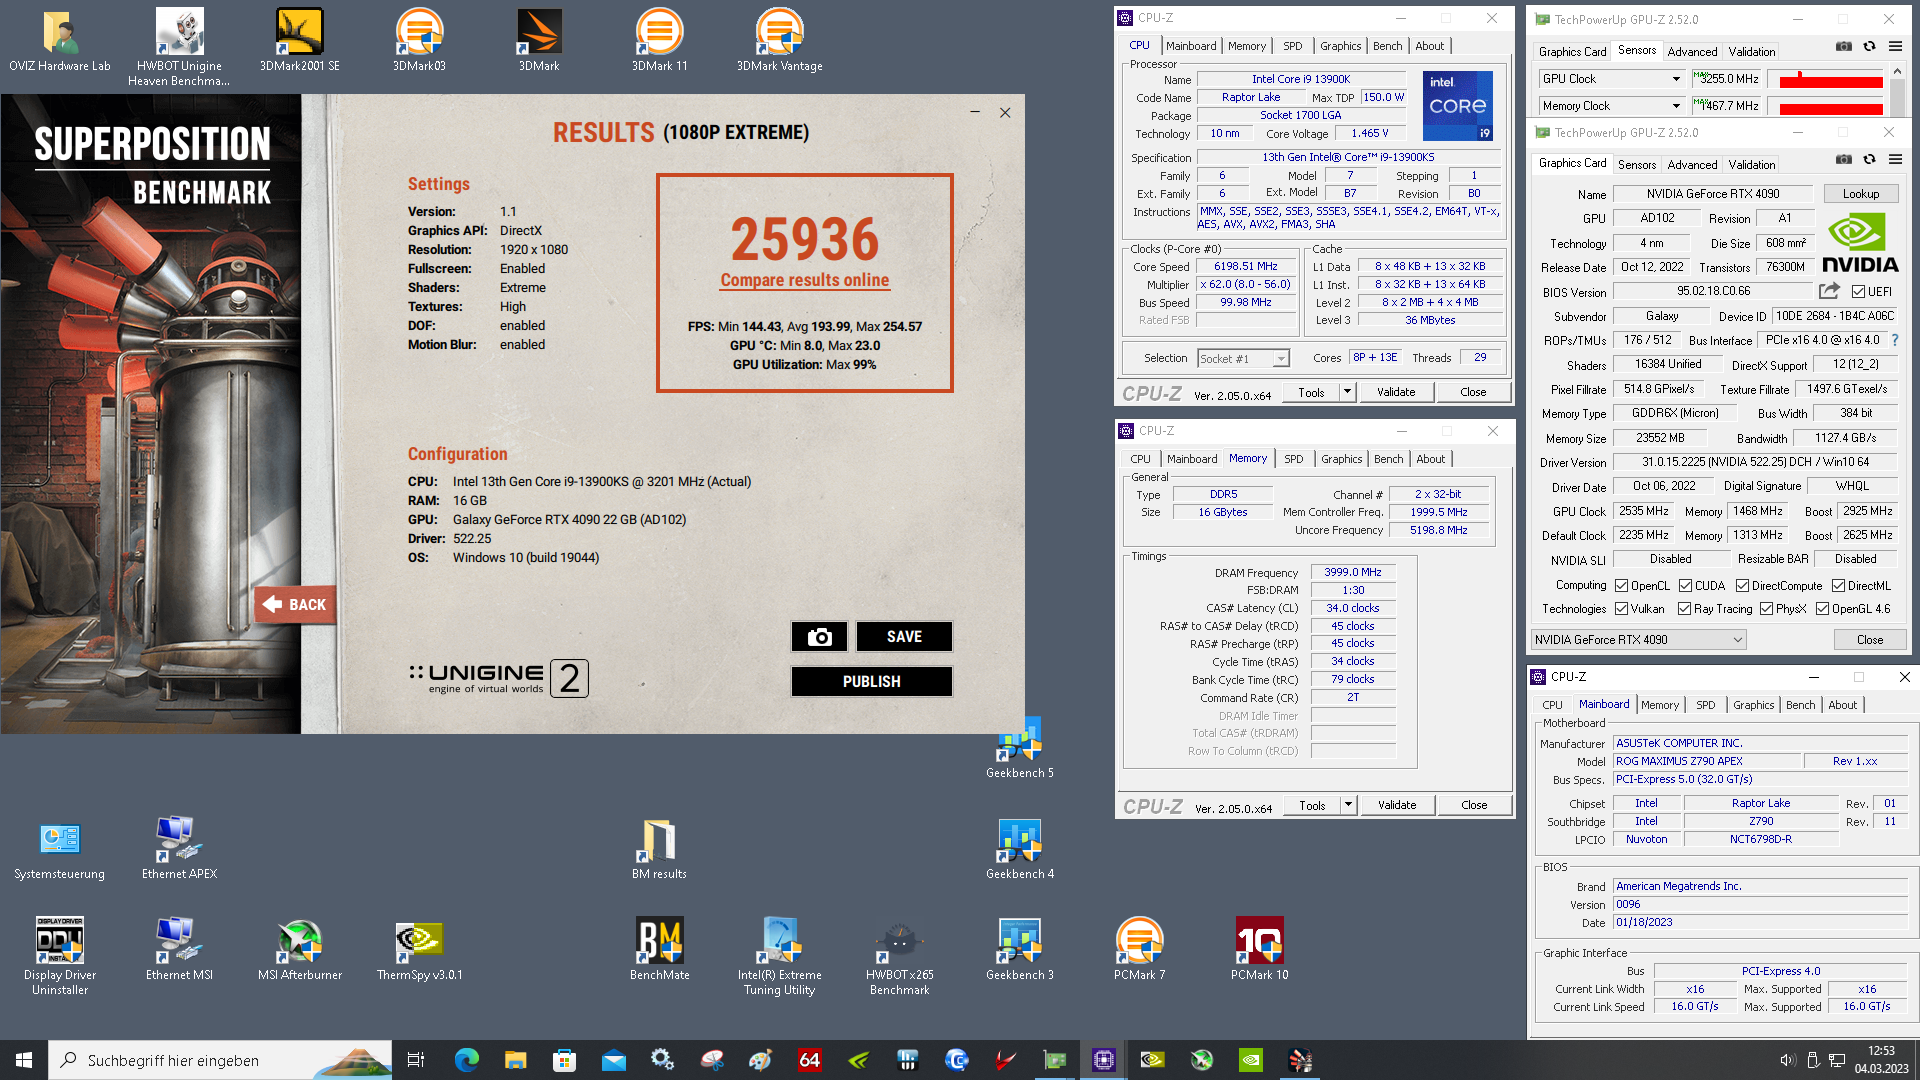This screenshot has width=1920, height=1080.
Task: Open OVIZ Hardware Lab desktop icon
Action: (x=60, y=42)
